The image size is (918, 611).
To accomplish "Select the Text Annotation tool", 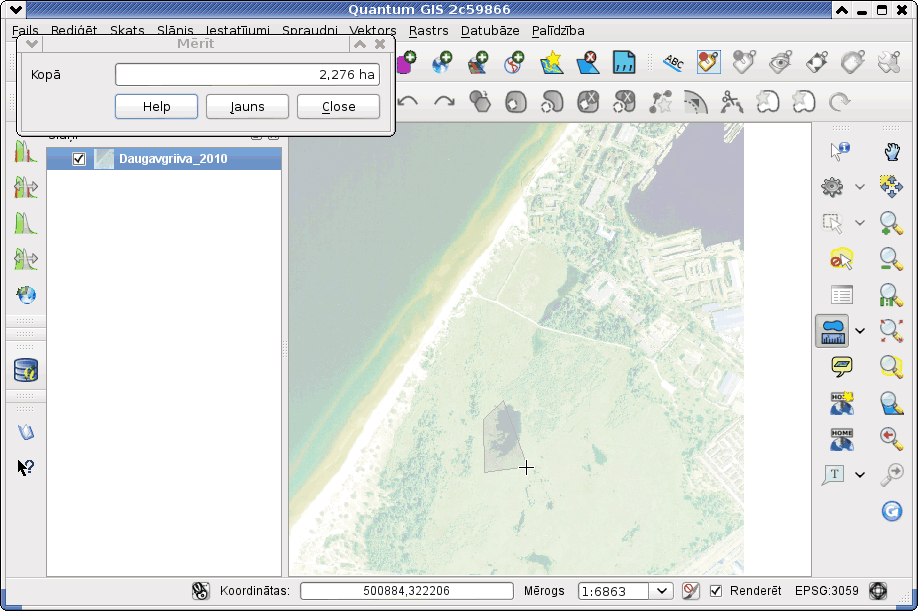I will pos(834,475).
